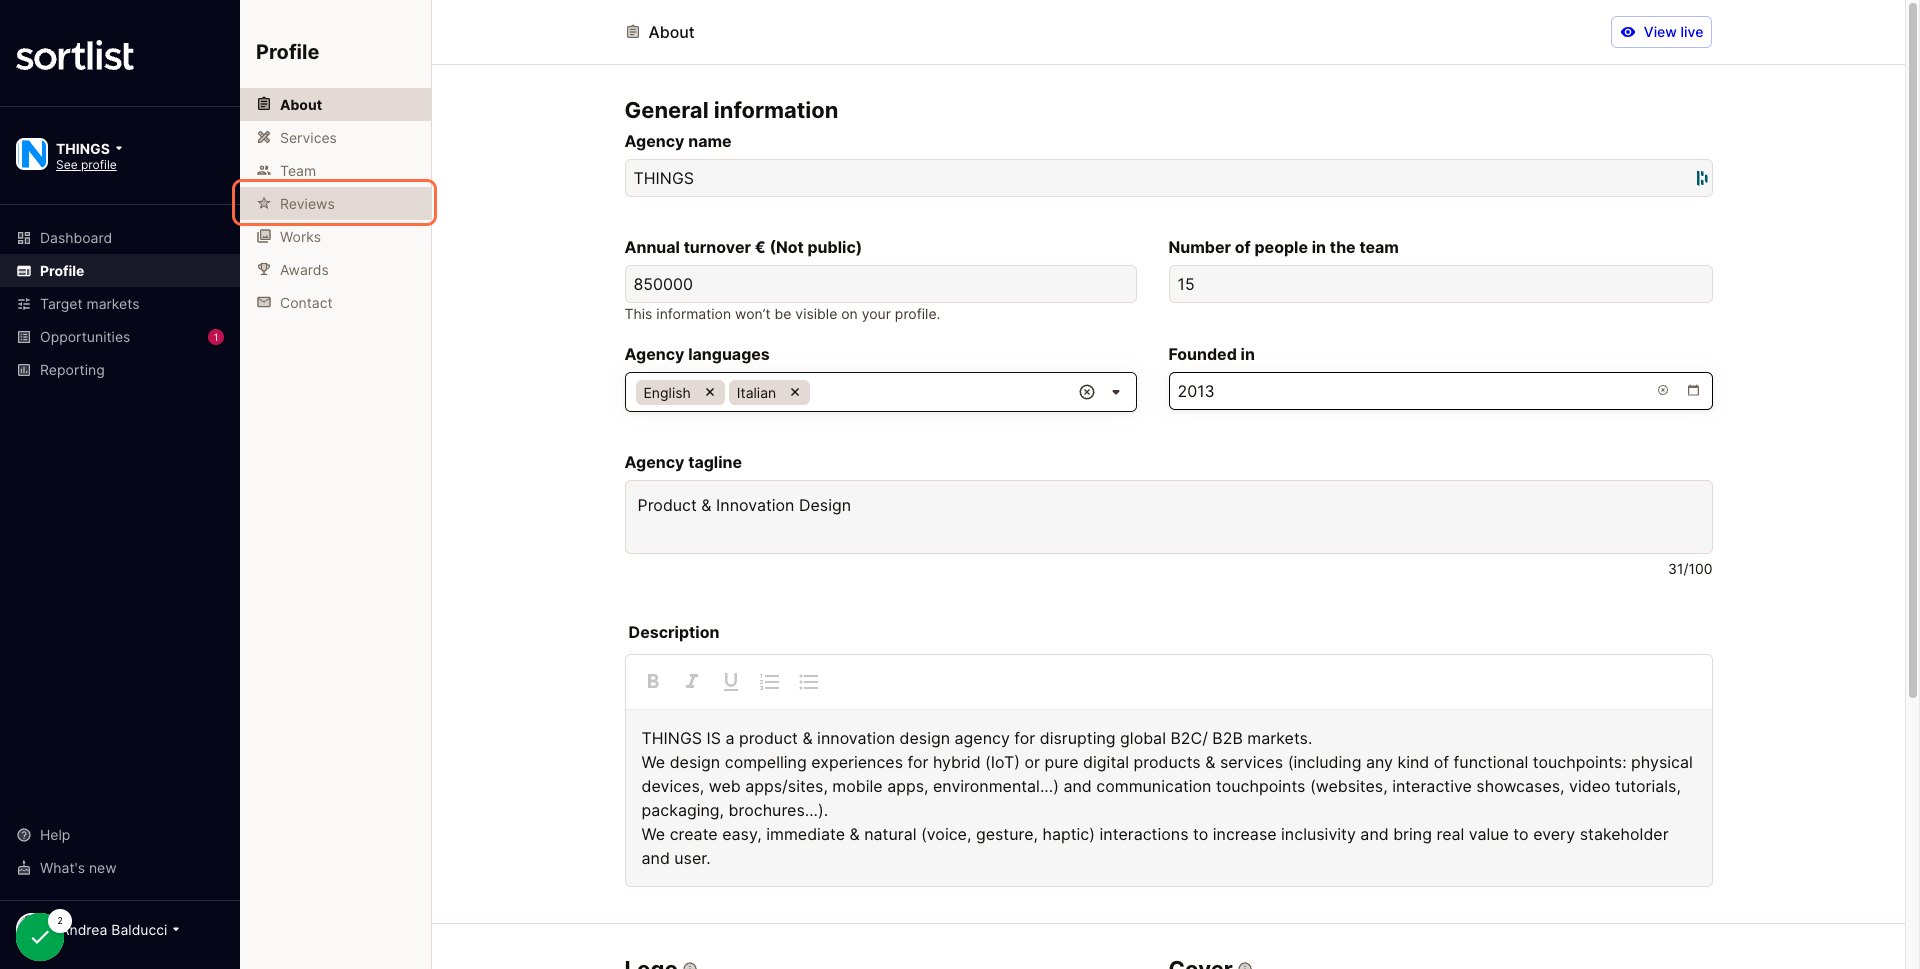The image size is (1920, 969).
Task: Open Target markets section
Action: click(120, 304)
